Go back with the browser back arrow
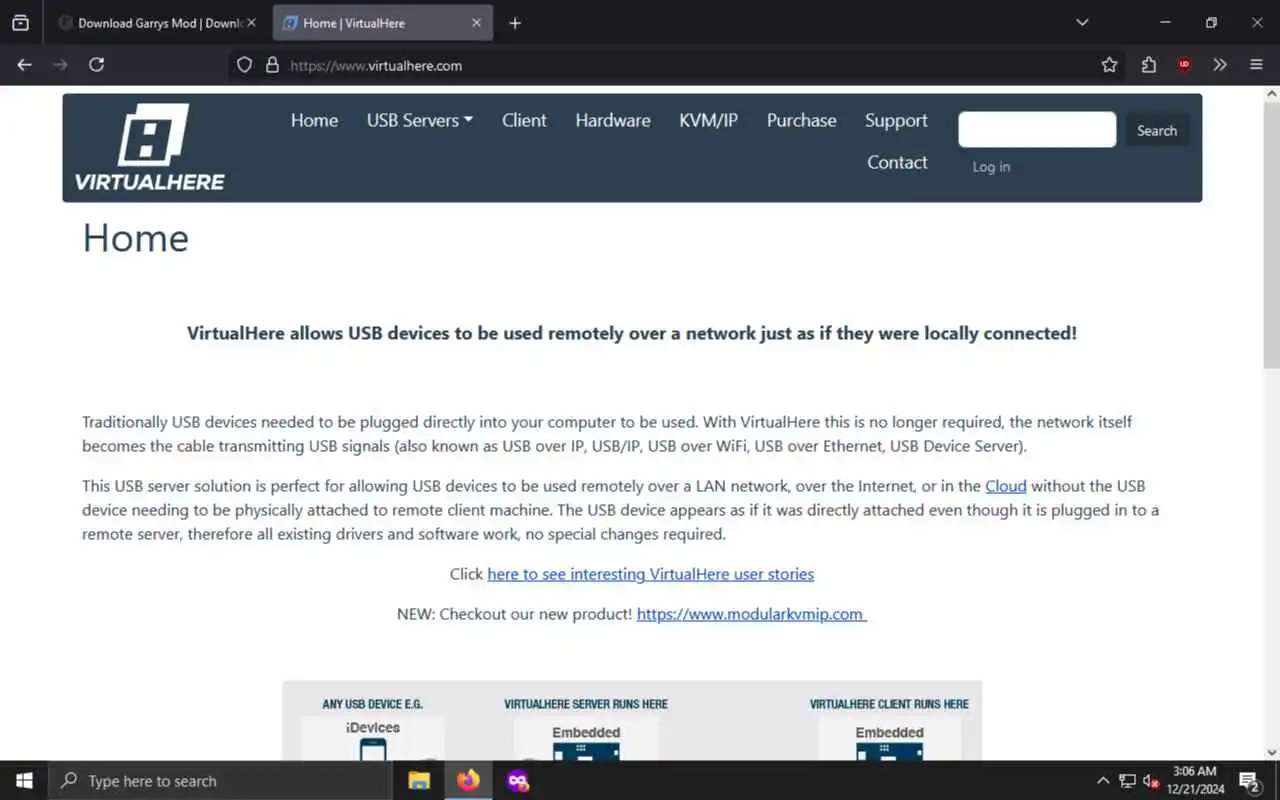1280x800 pixels. [25, 65]
